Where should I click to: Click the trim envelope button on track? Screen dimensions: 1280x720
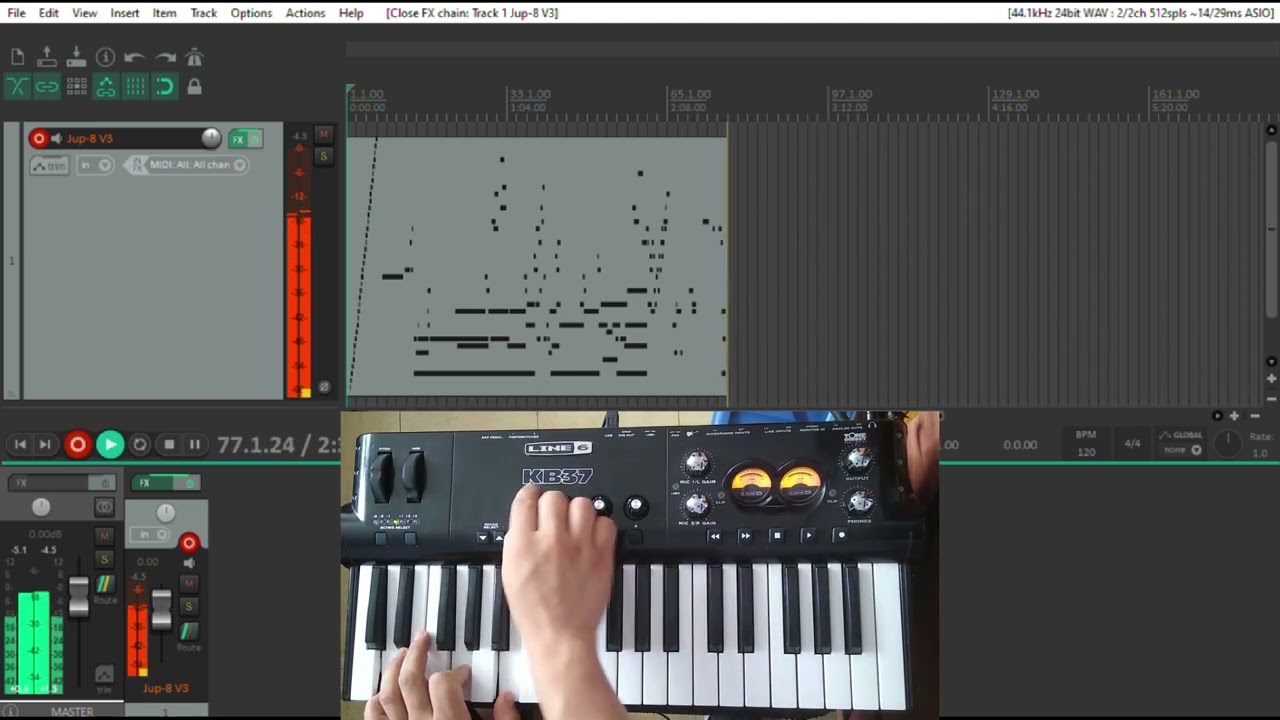coord(49,165)
